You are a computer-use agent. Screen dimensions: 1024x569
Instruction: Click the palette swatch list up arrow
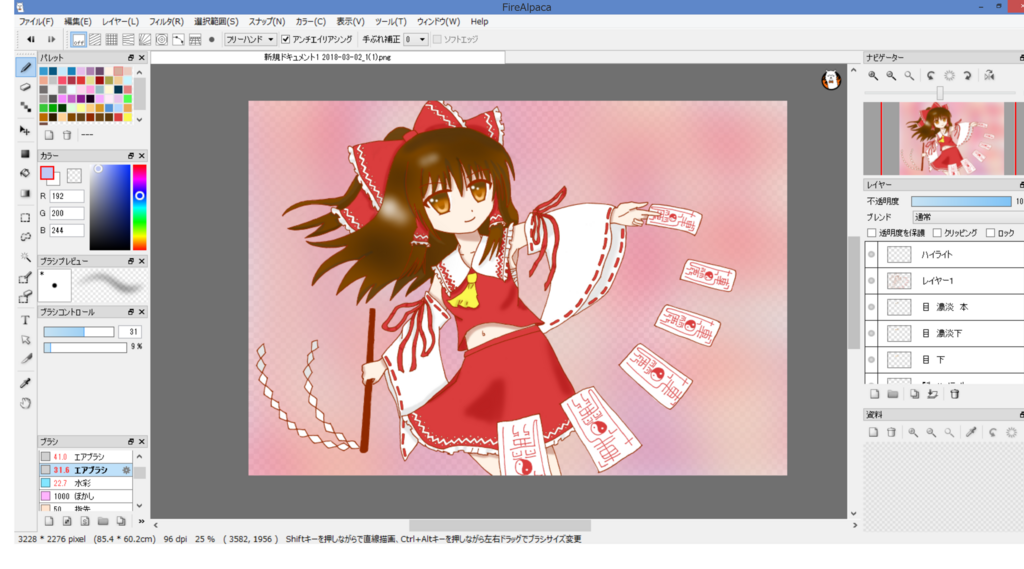140,72
